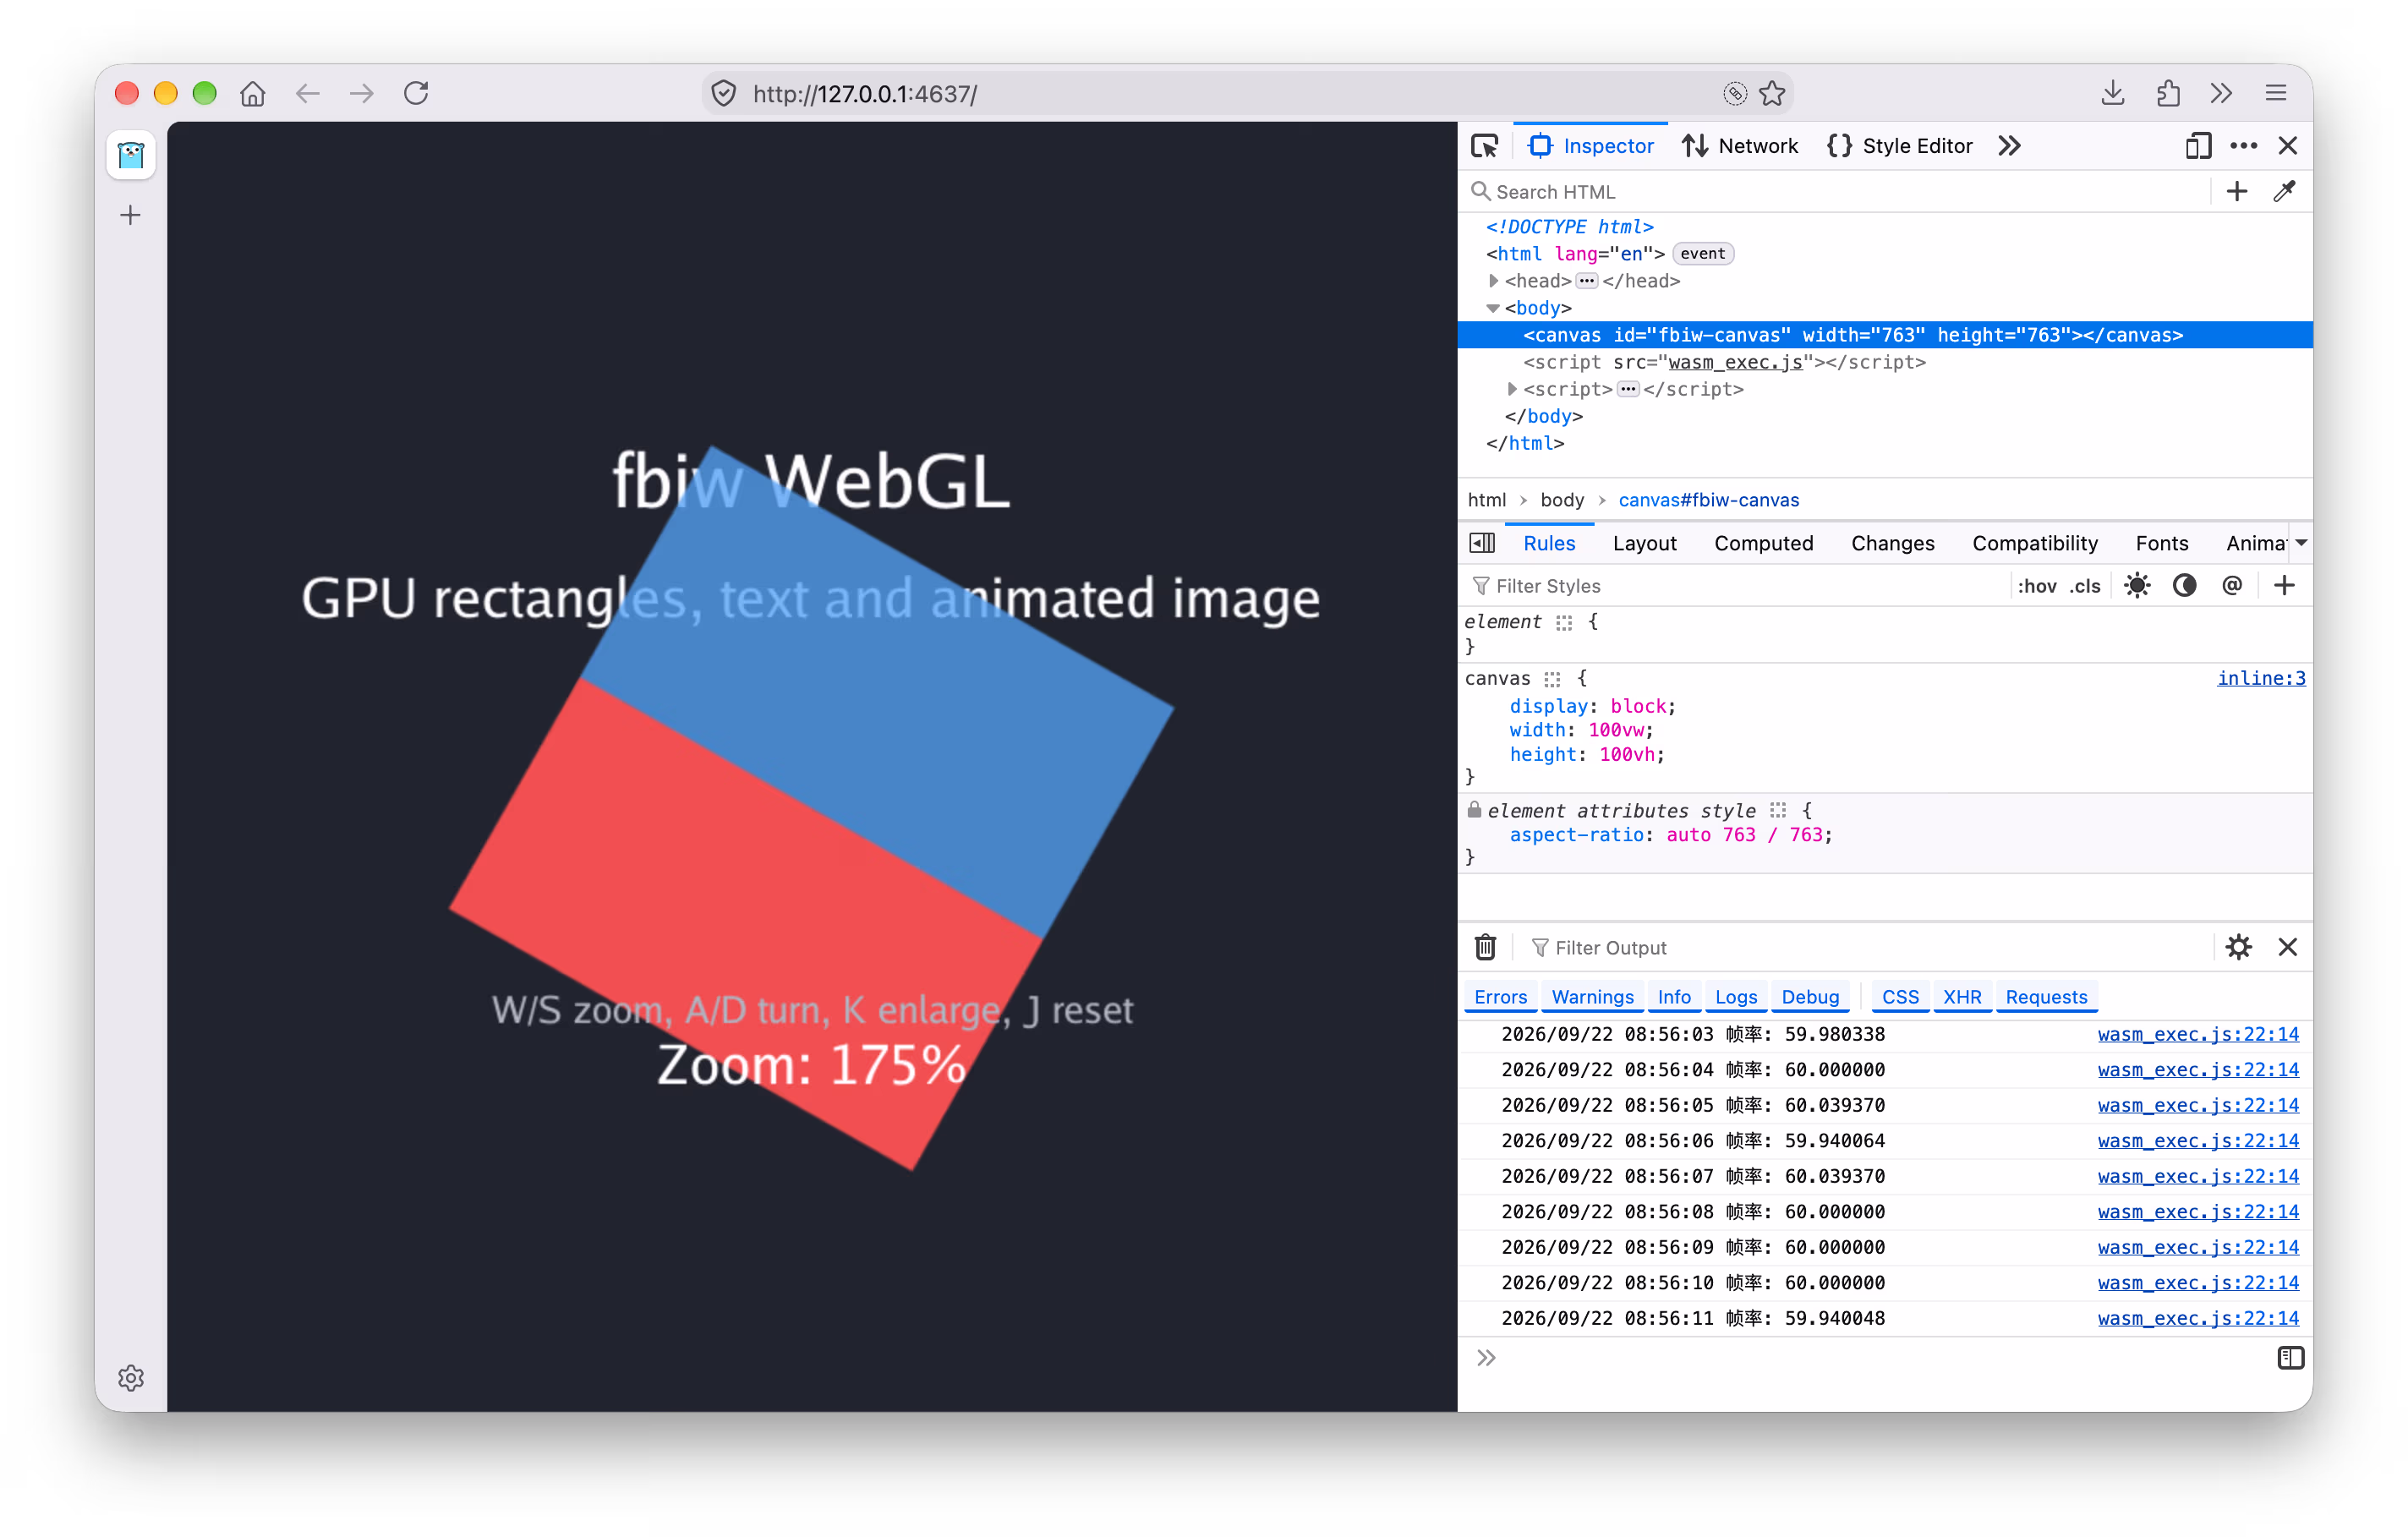Open the inline:3 stylesheet link
This screenshot has height=1537, width=2408.
click(2260, 678)
